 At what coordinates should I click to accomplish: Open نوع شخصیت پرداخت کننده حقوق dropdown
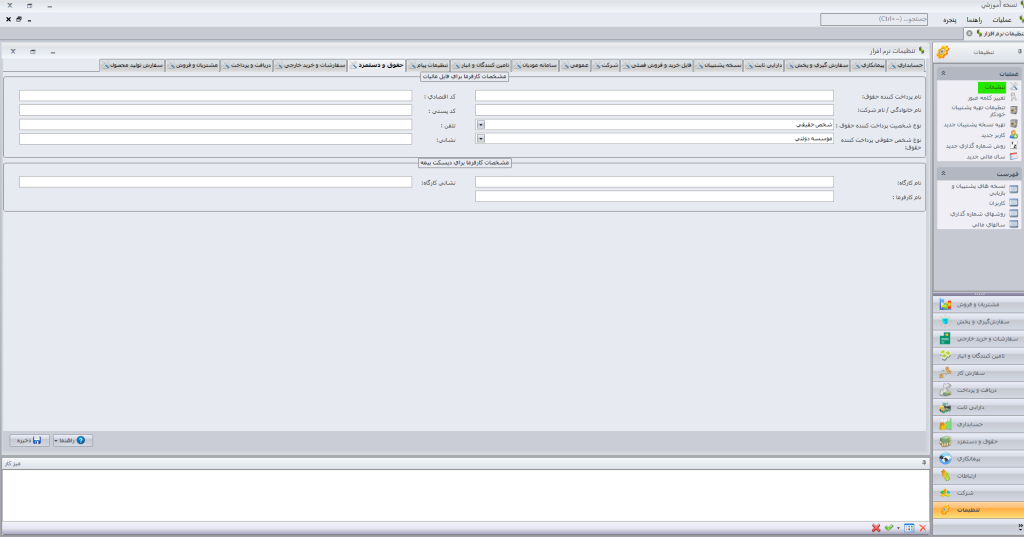[481, 124]
